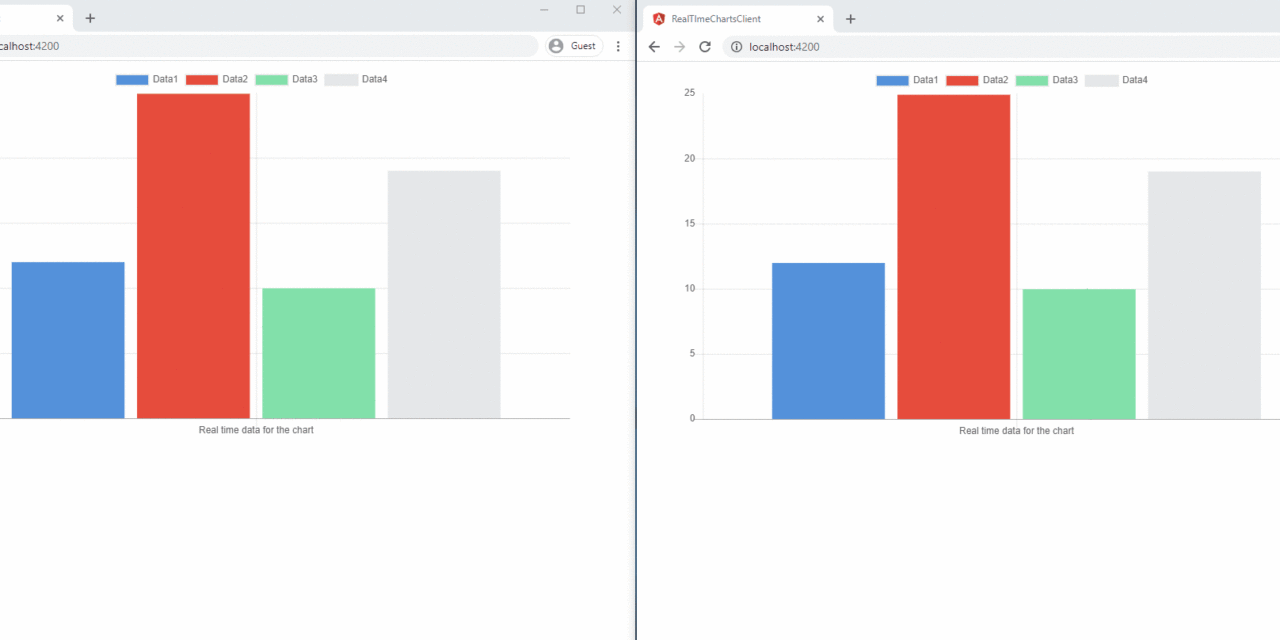Click the Guest profile button
This screenshot has width=1280, height=640.
574,46
